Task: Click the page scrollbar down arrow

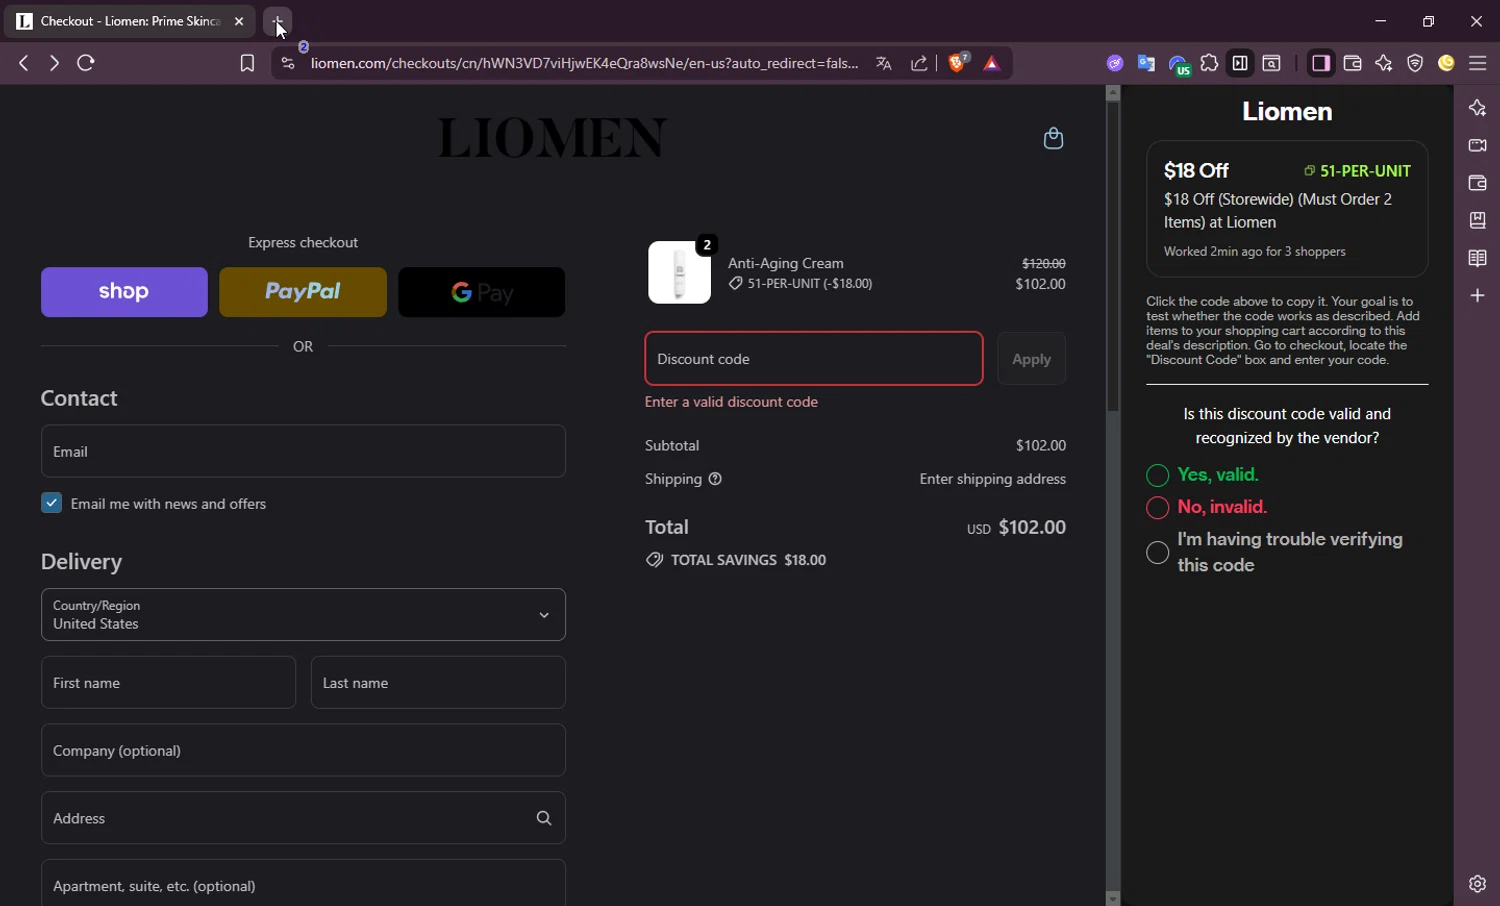Action: click(x=1112, y=898)
